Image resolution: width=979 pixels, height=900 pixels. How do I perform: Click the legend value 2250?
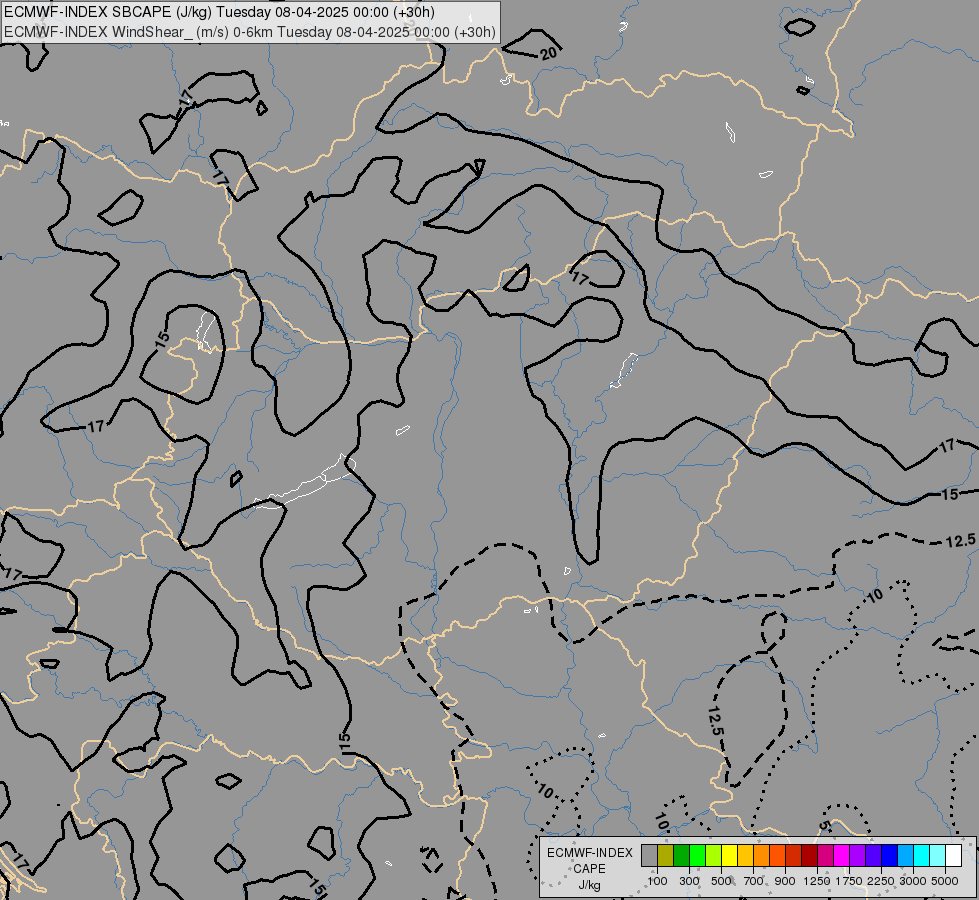point(881,881)
